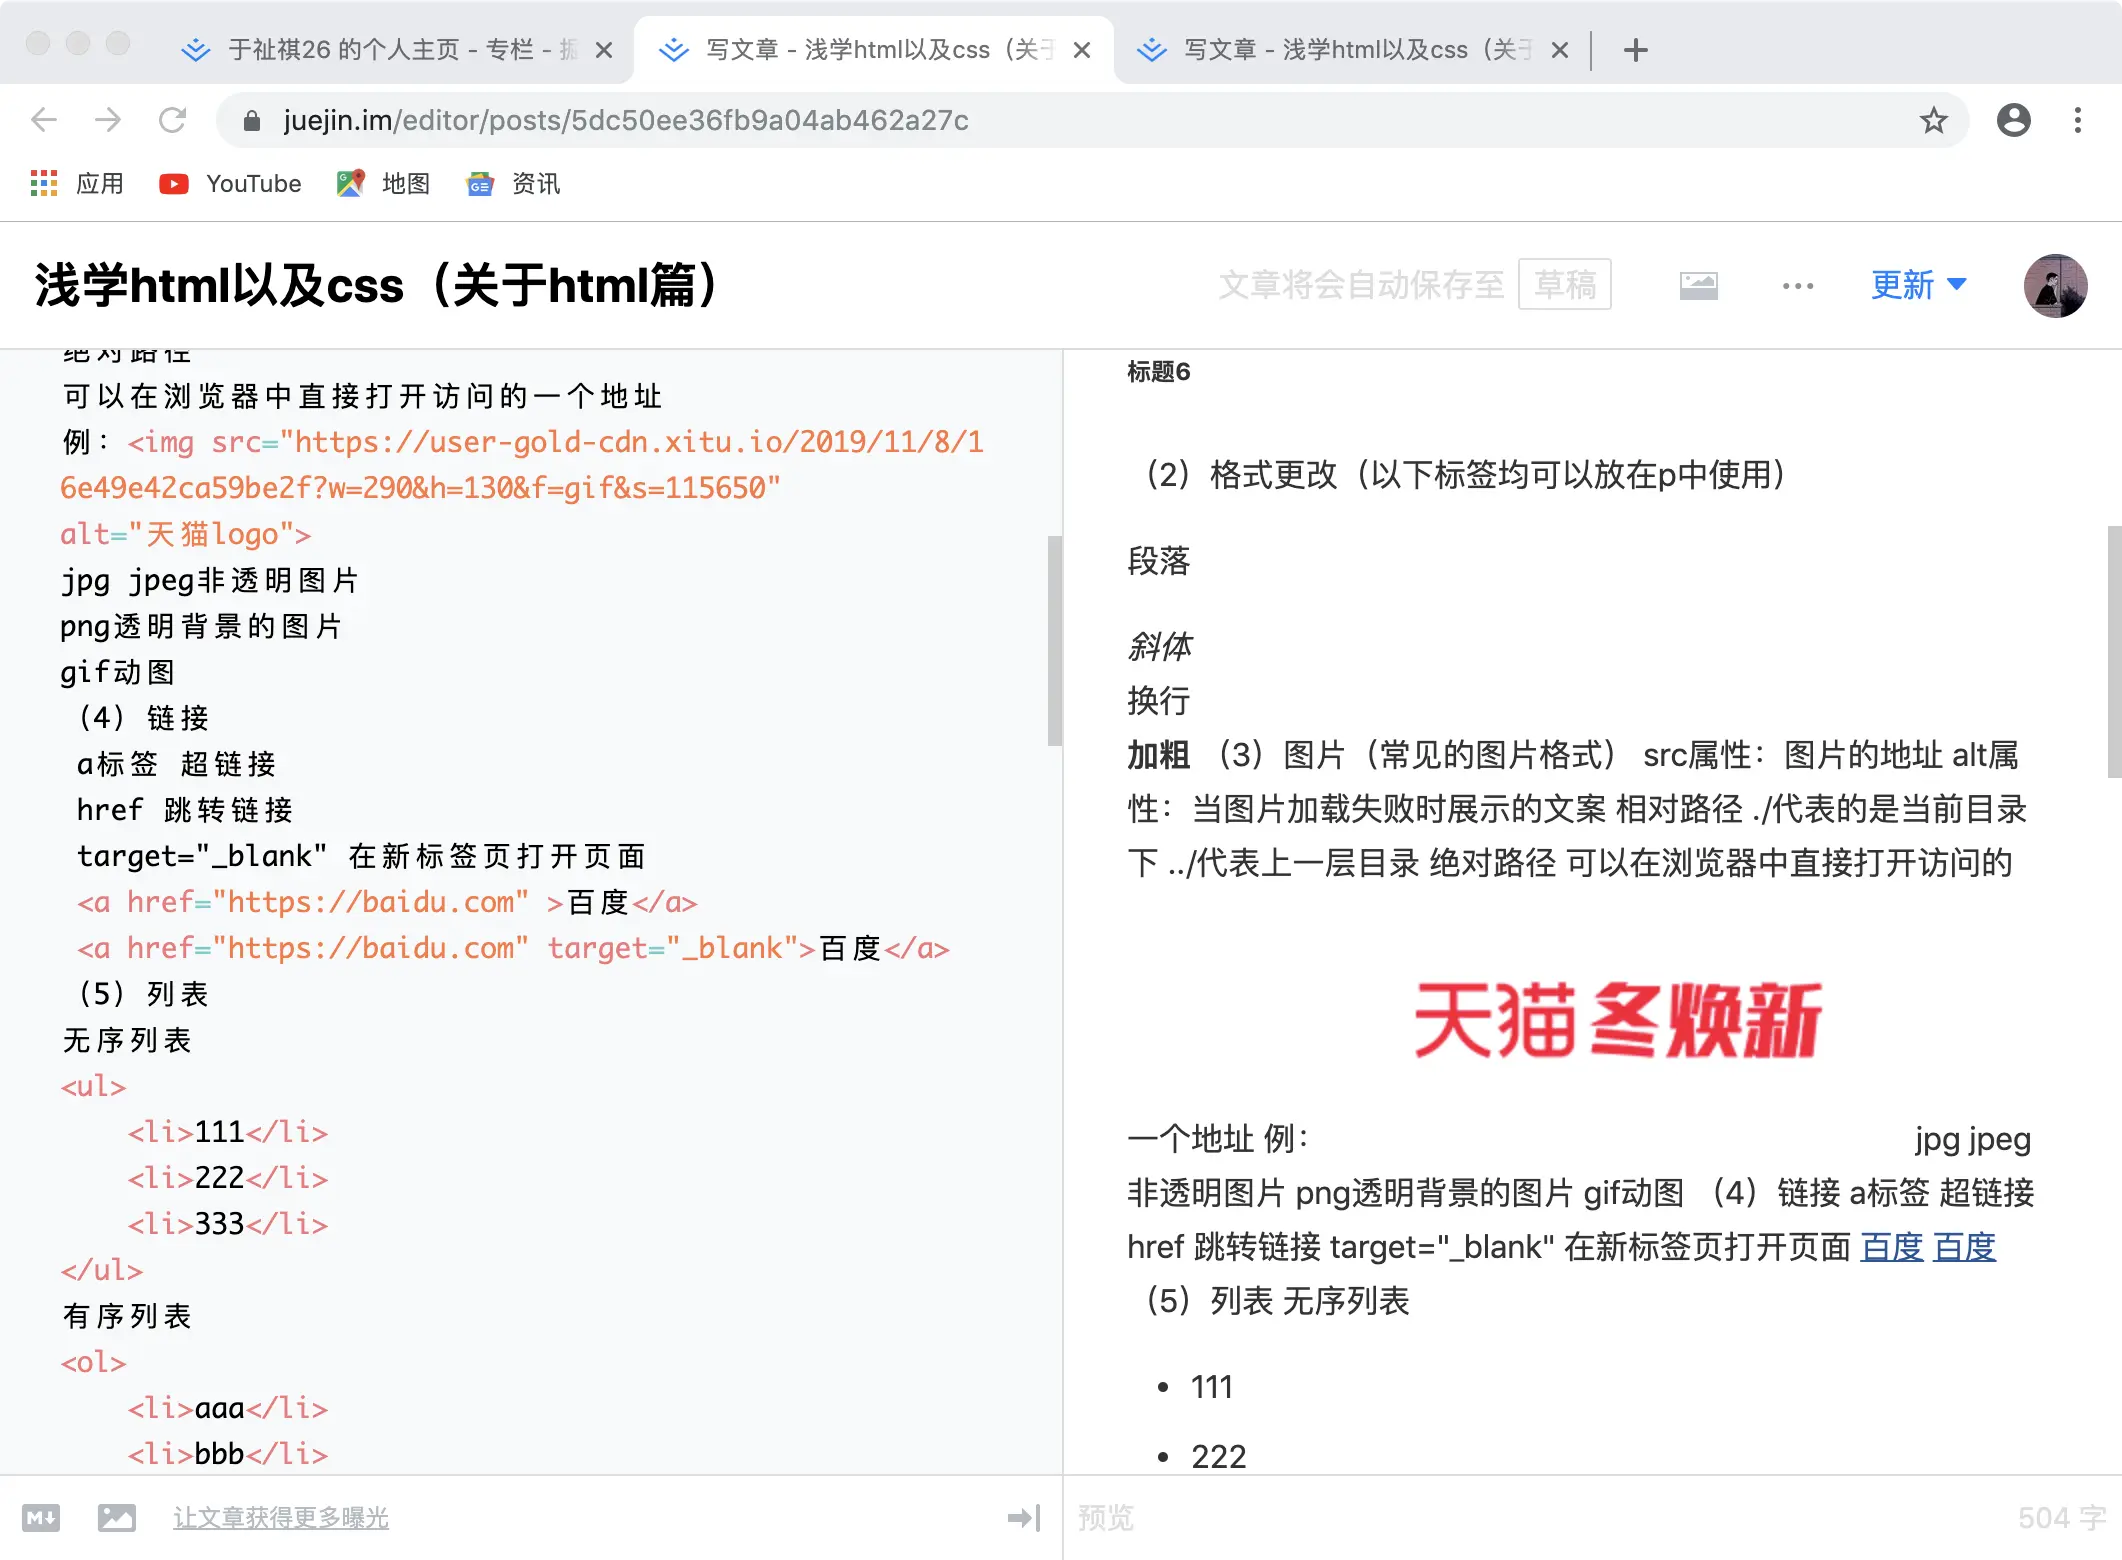Open the Chrome profile account icon
Image resolution: width=2122 pixels, height=1560 pixels.
click(2013, 121)
